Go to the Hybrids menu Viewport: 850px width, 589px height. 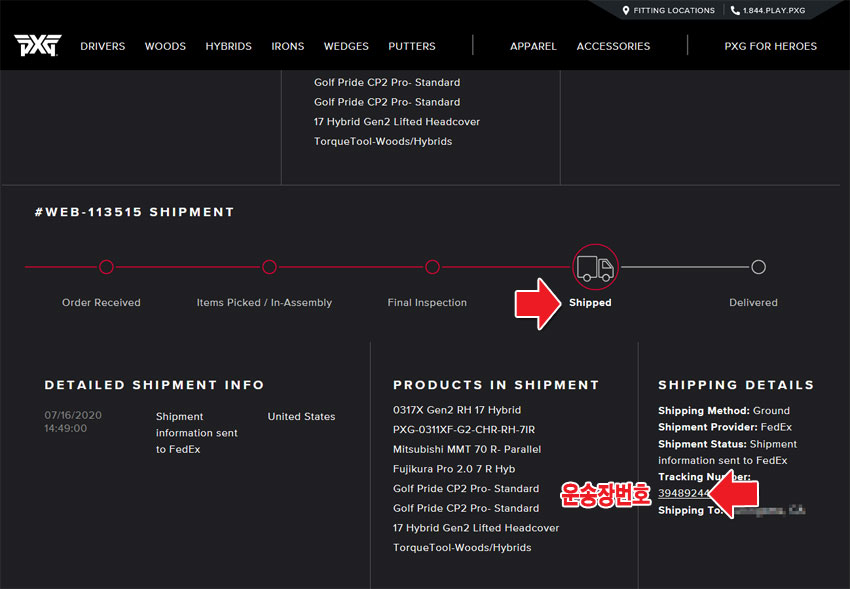click(x=228, y=47)
